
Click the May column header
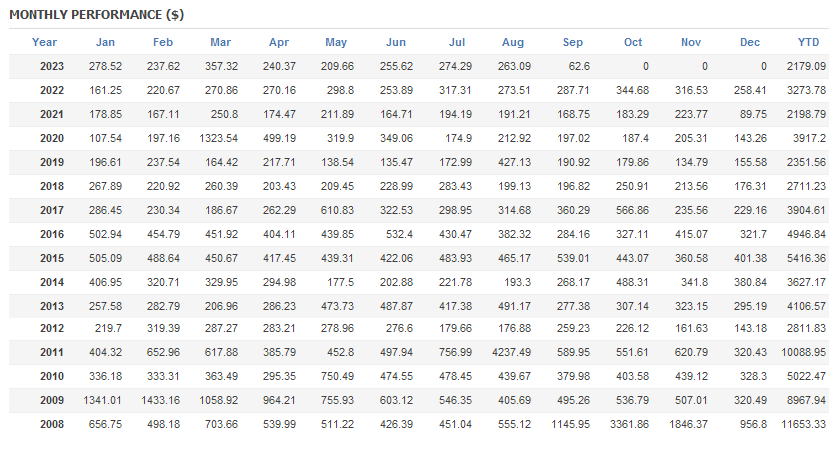coord(336,42)
